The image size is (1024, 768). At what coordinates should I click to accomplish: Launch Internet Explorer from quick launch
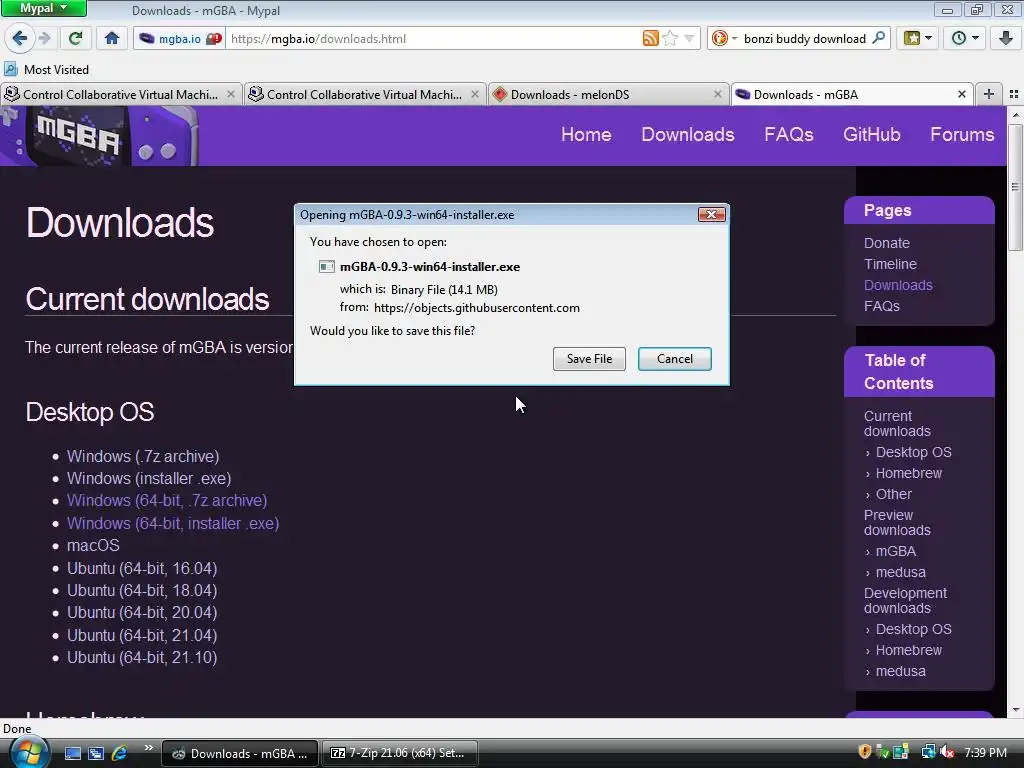[x=120, y=753]
